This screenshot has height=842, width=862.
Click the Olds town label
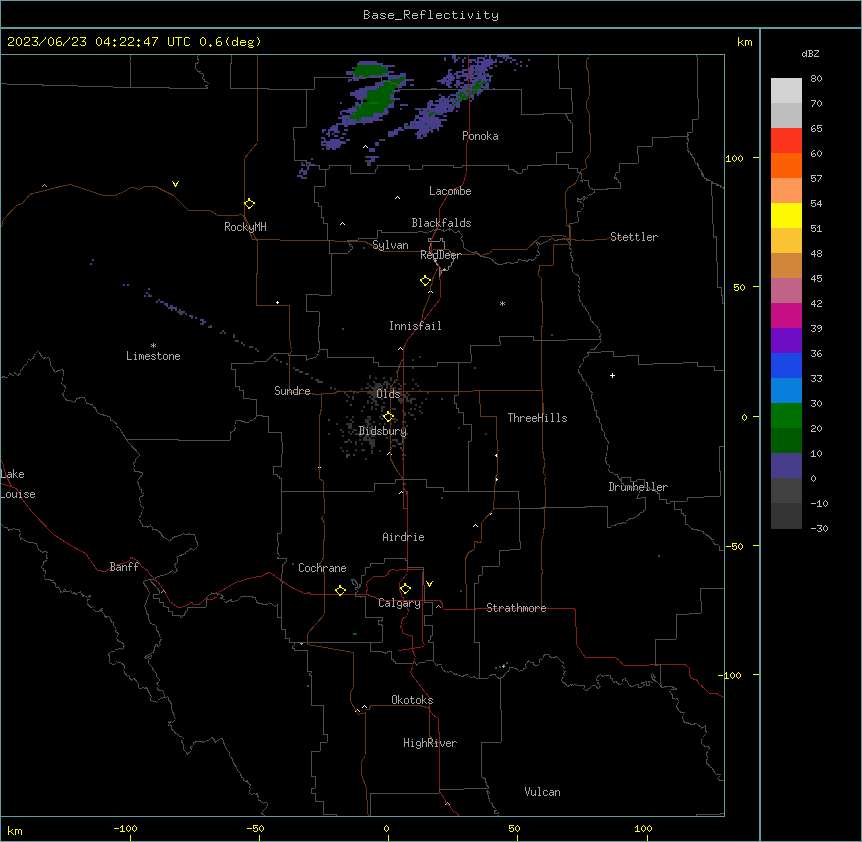point(388,394)
